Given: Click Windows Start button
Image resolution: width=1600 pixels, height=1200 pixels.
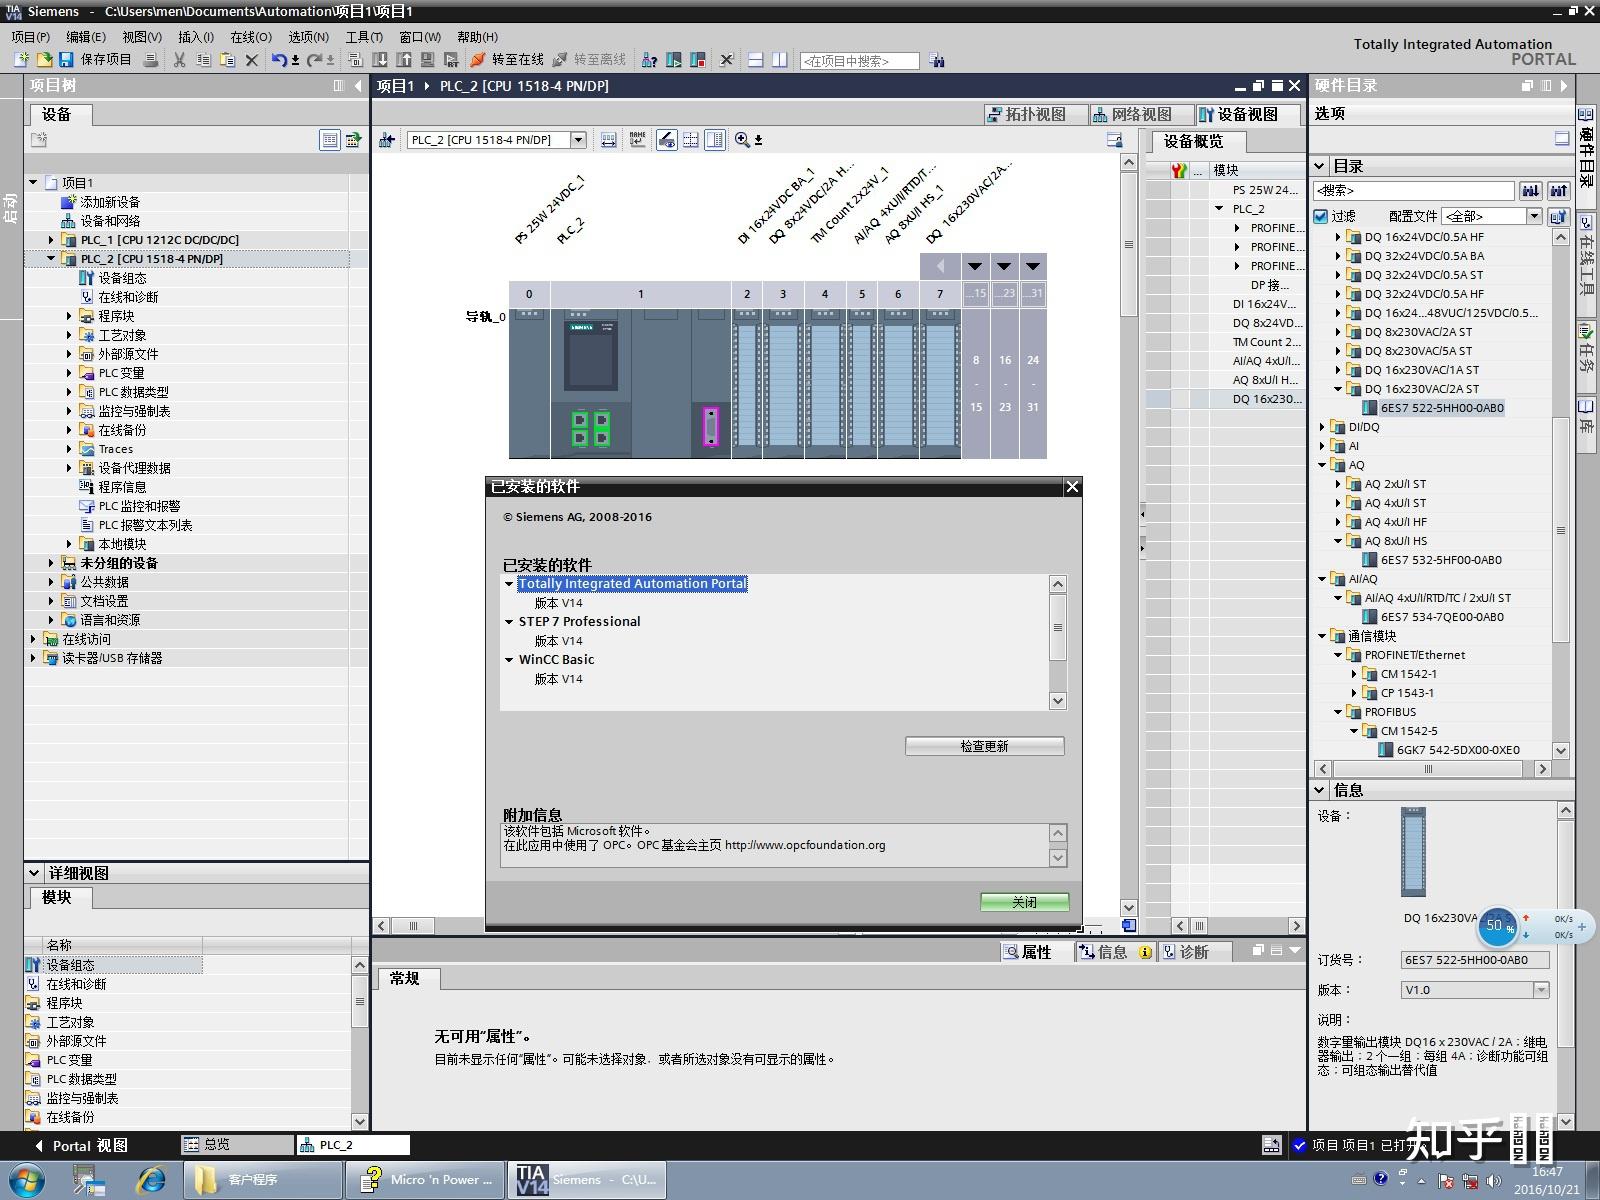Looking at the screenshot, I should tap(26, 1180).
